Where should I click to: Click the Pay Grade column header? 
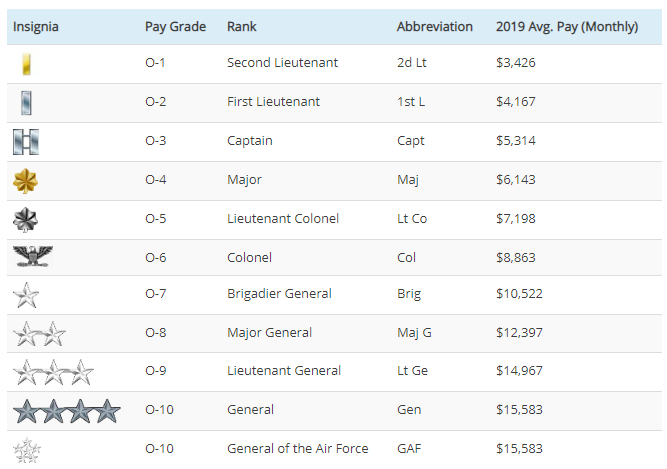[x=175, y=27]
